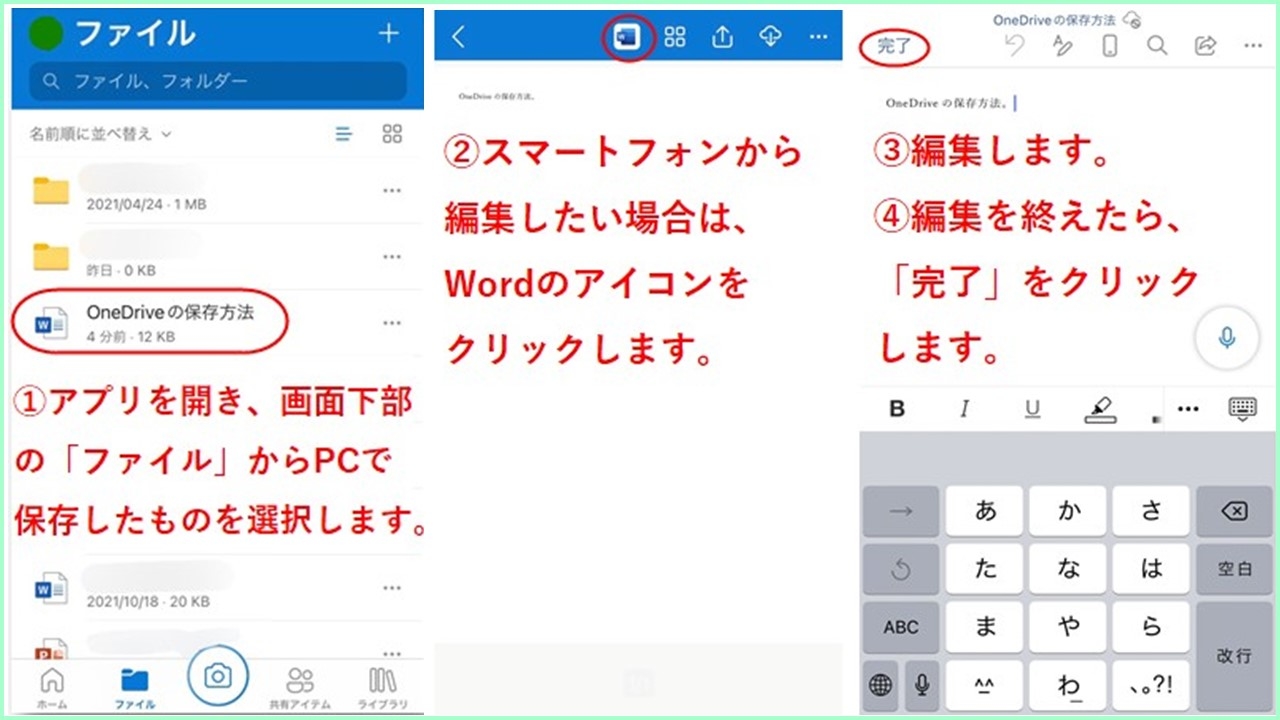
Task: Hide the keyboard with keyboard icon
Action: pos(1243,409)
